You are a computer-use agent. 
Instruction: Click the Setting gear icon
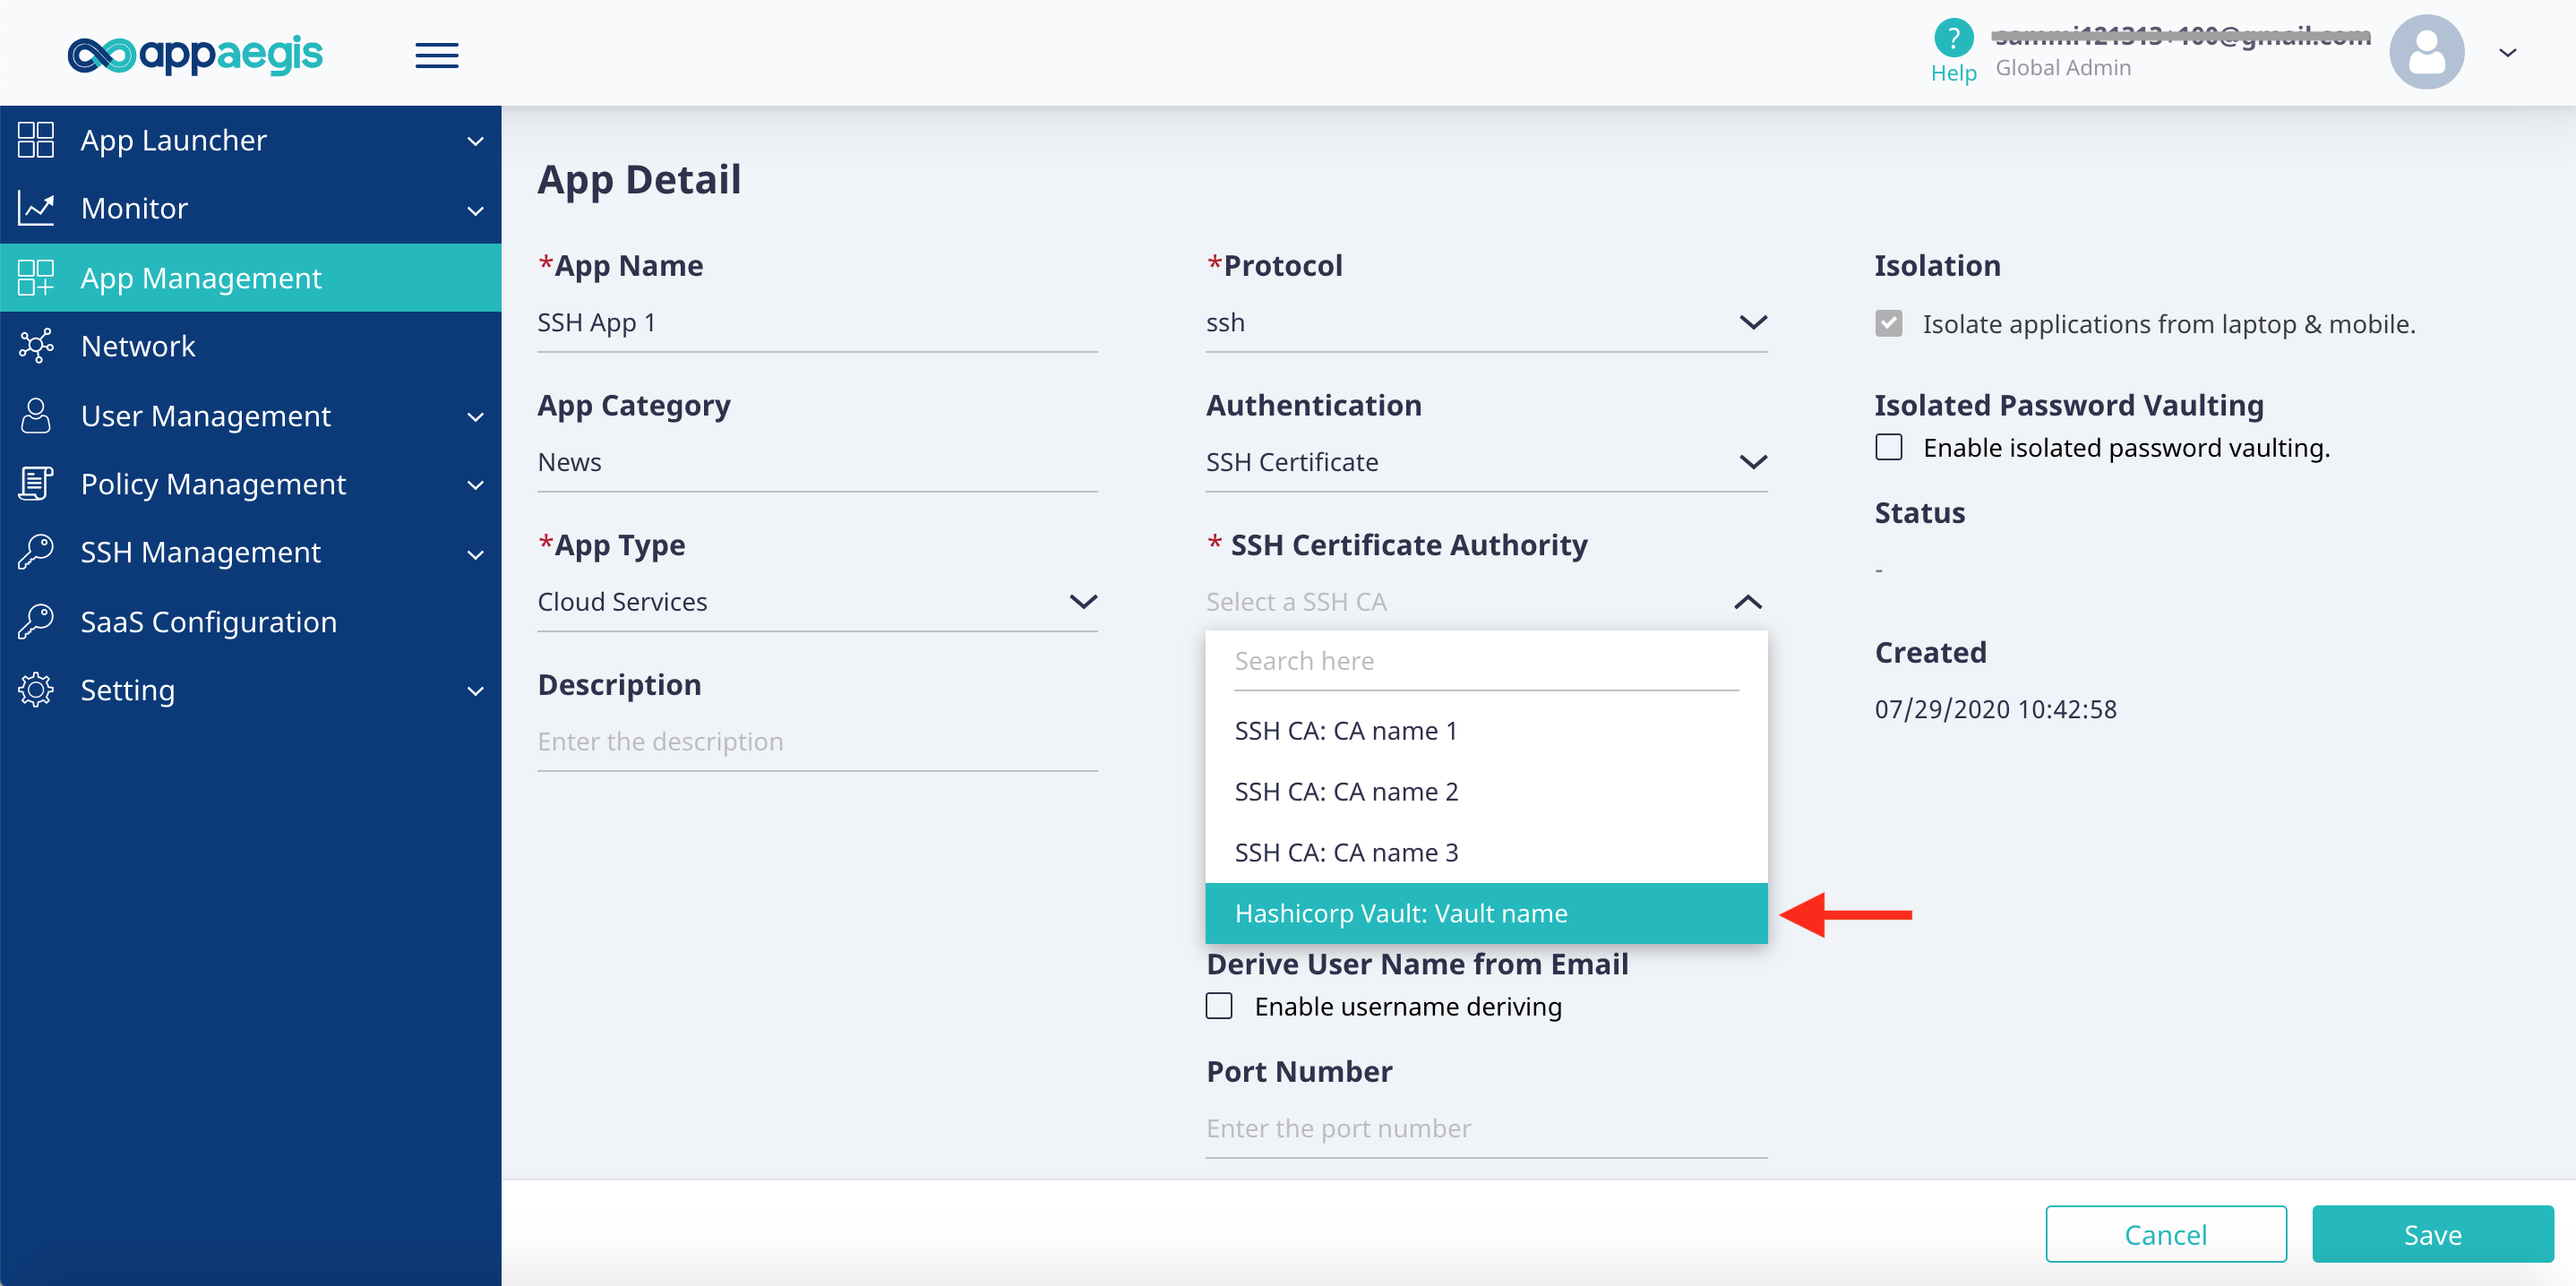[x=36, y=690]
